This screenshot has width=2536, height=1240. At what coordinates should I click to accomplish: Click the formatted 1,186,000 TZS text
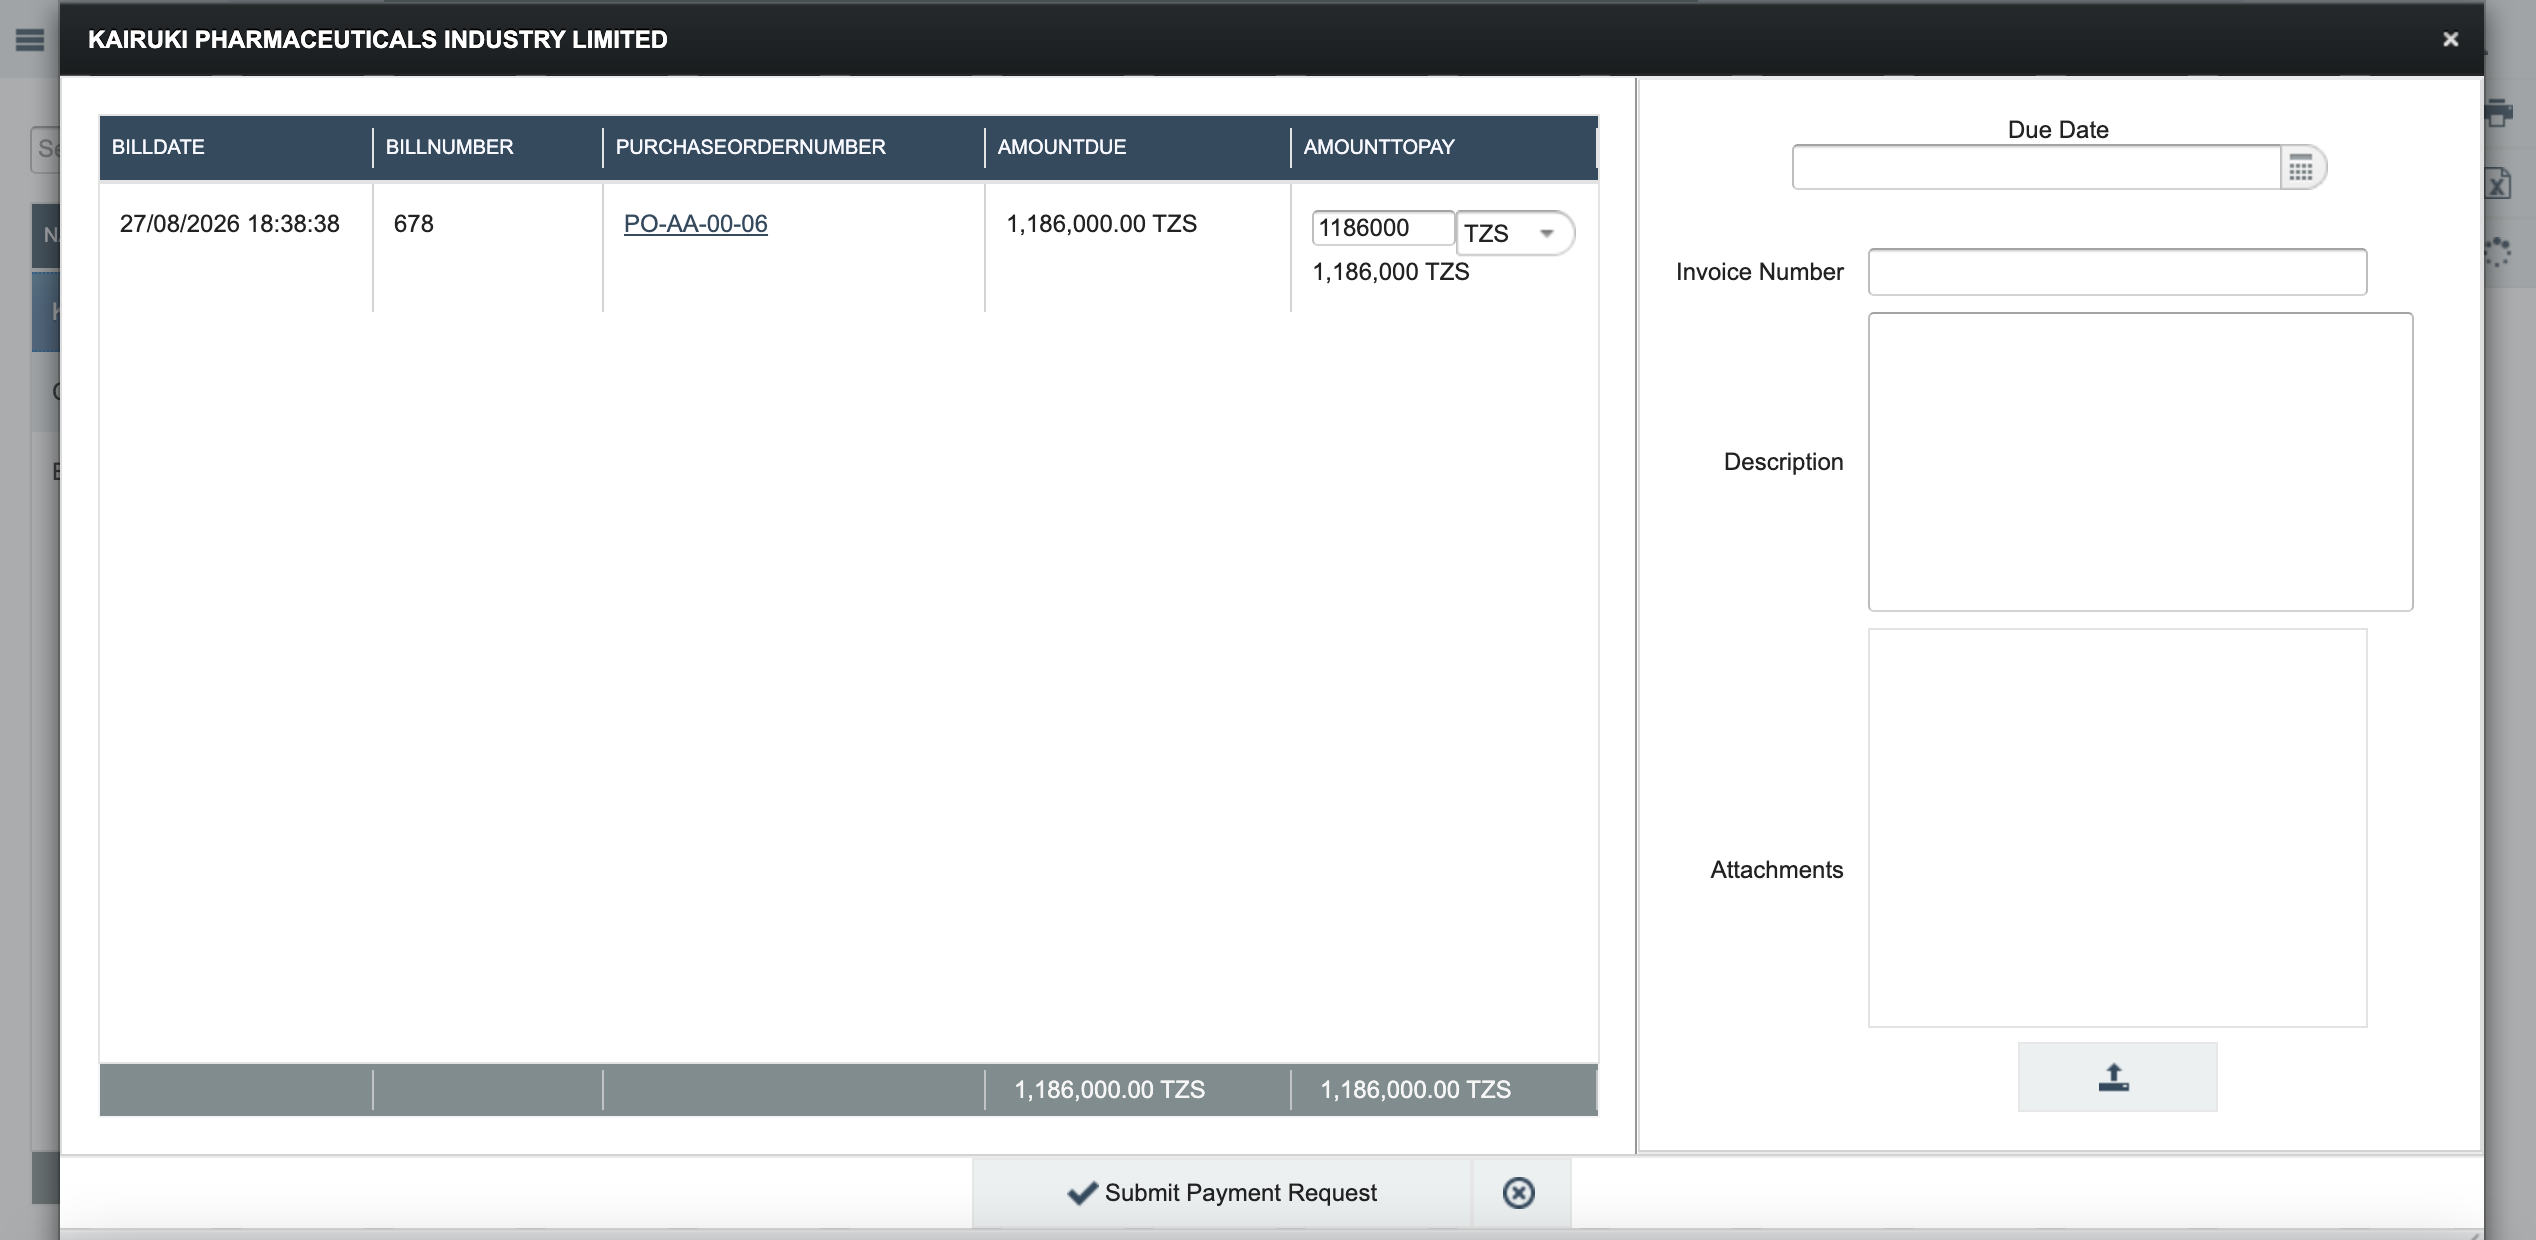(x=1391, y=272)
